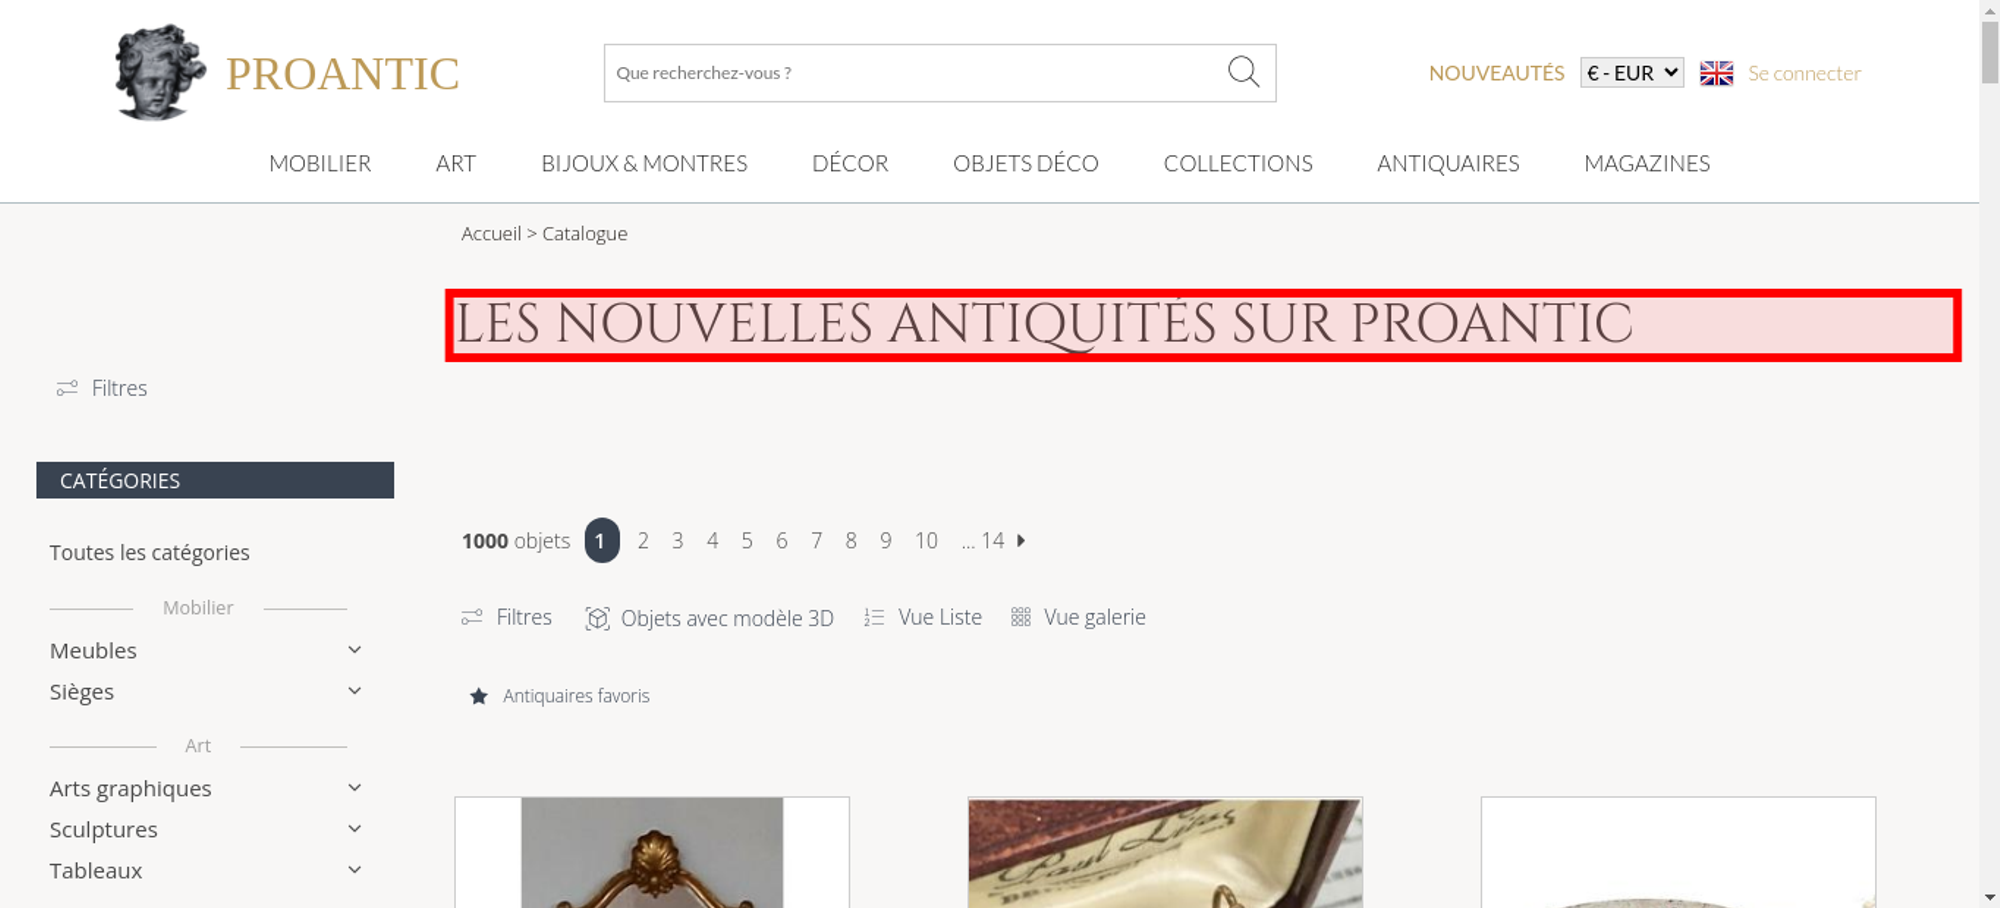Click the Proantic cherub head logo
The width and height of the screenshot is (2000, 908).
[160, 72]
